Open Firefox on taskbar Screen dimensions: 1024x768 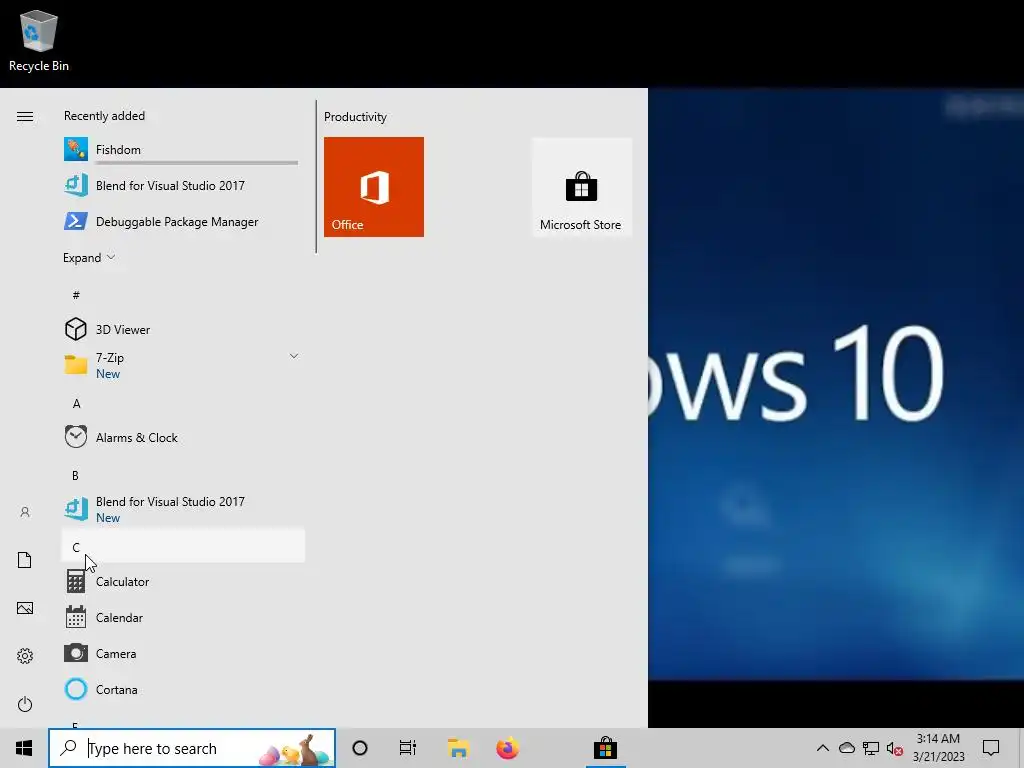(507, 748)
